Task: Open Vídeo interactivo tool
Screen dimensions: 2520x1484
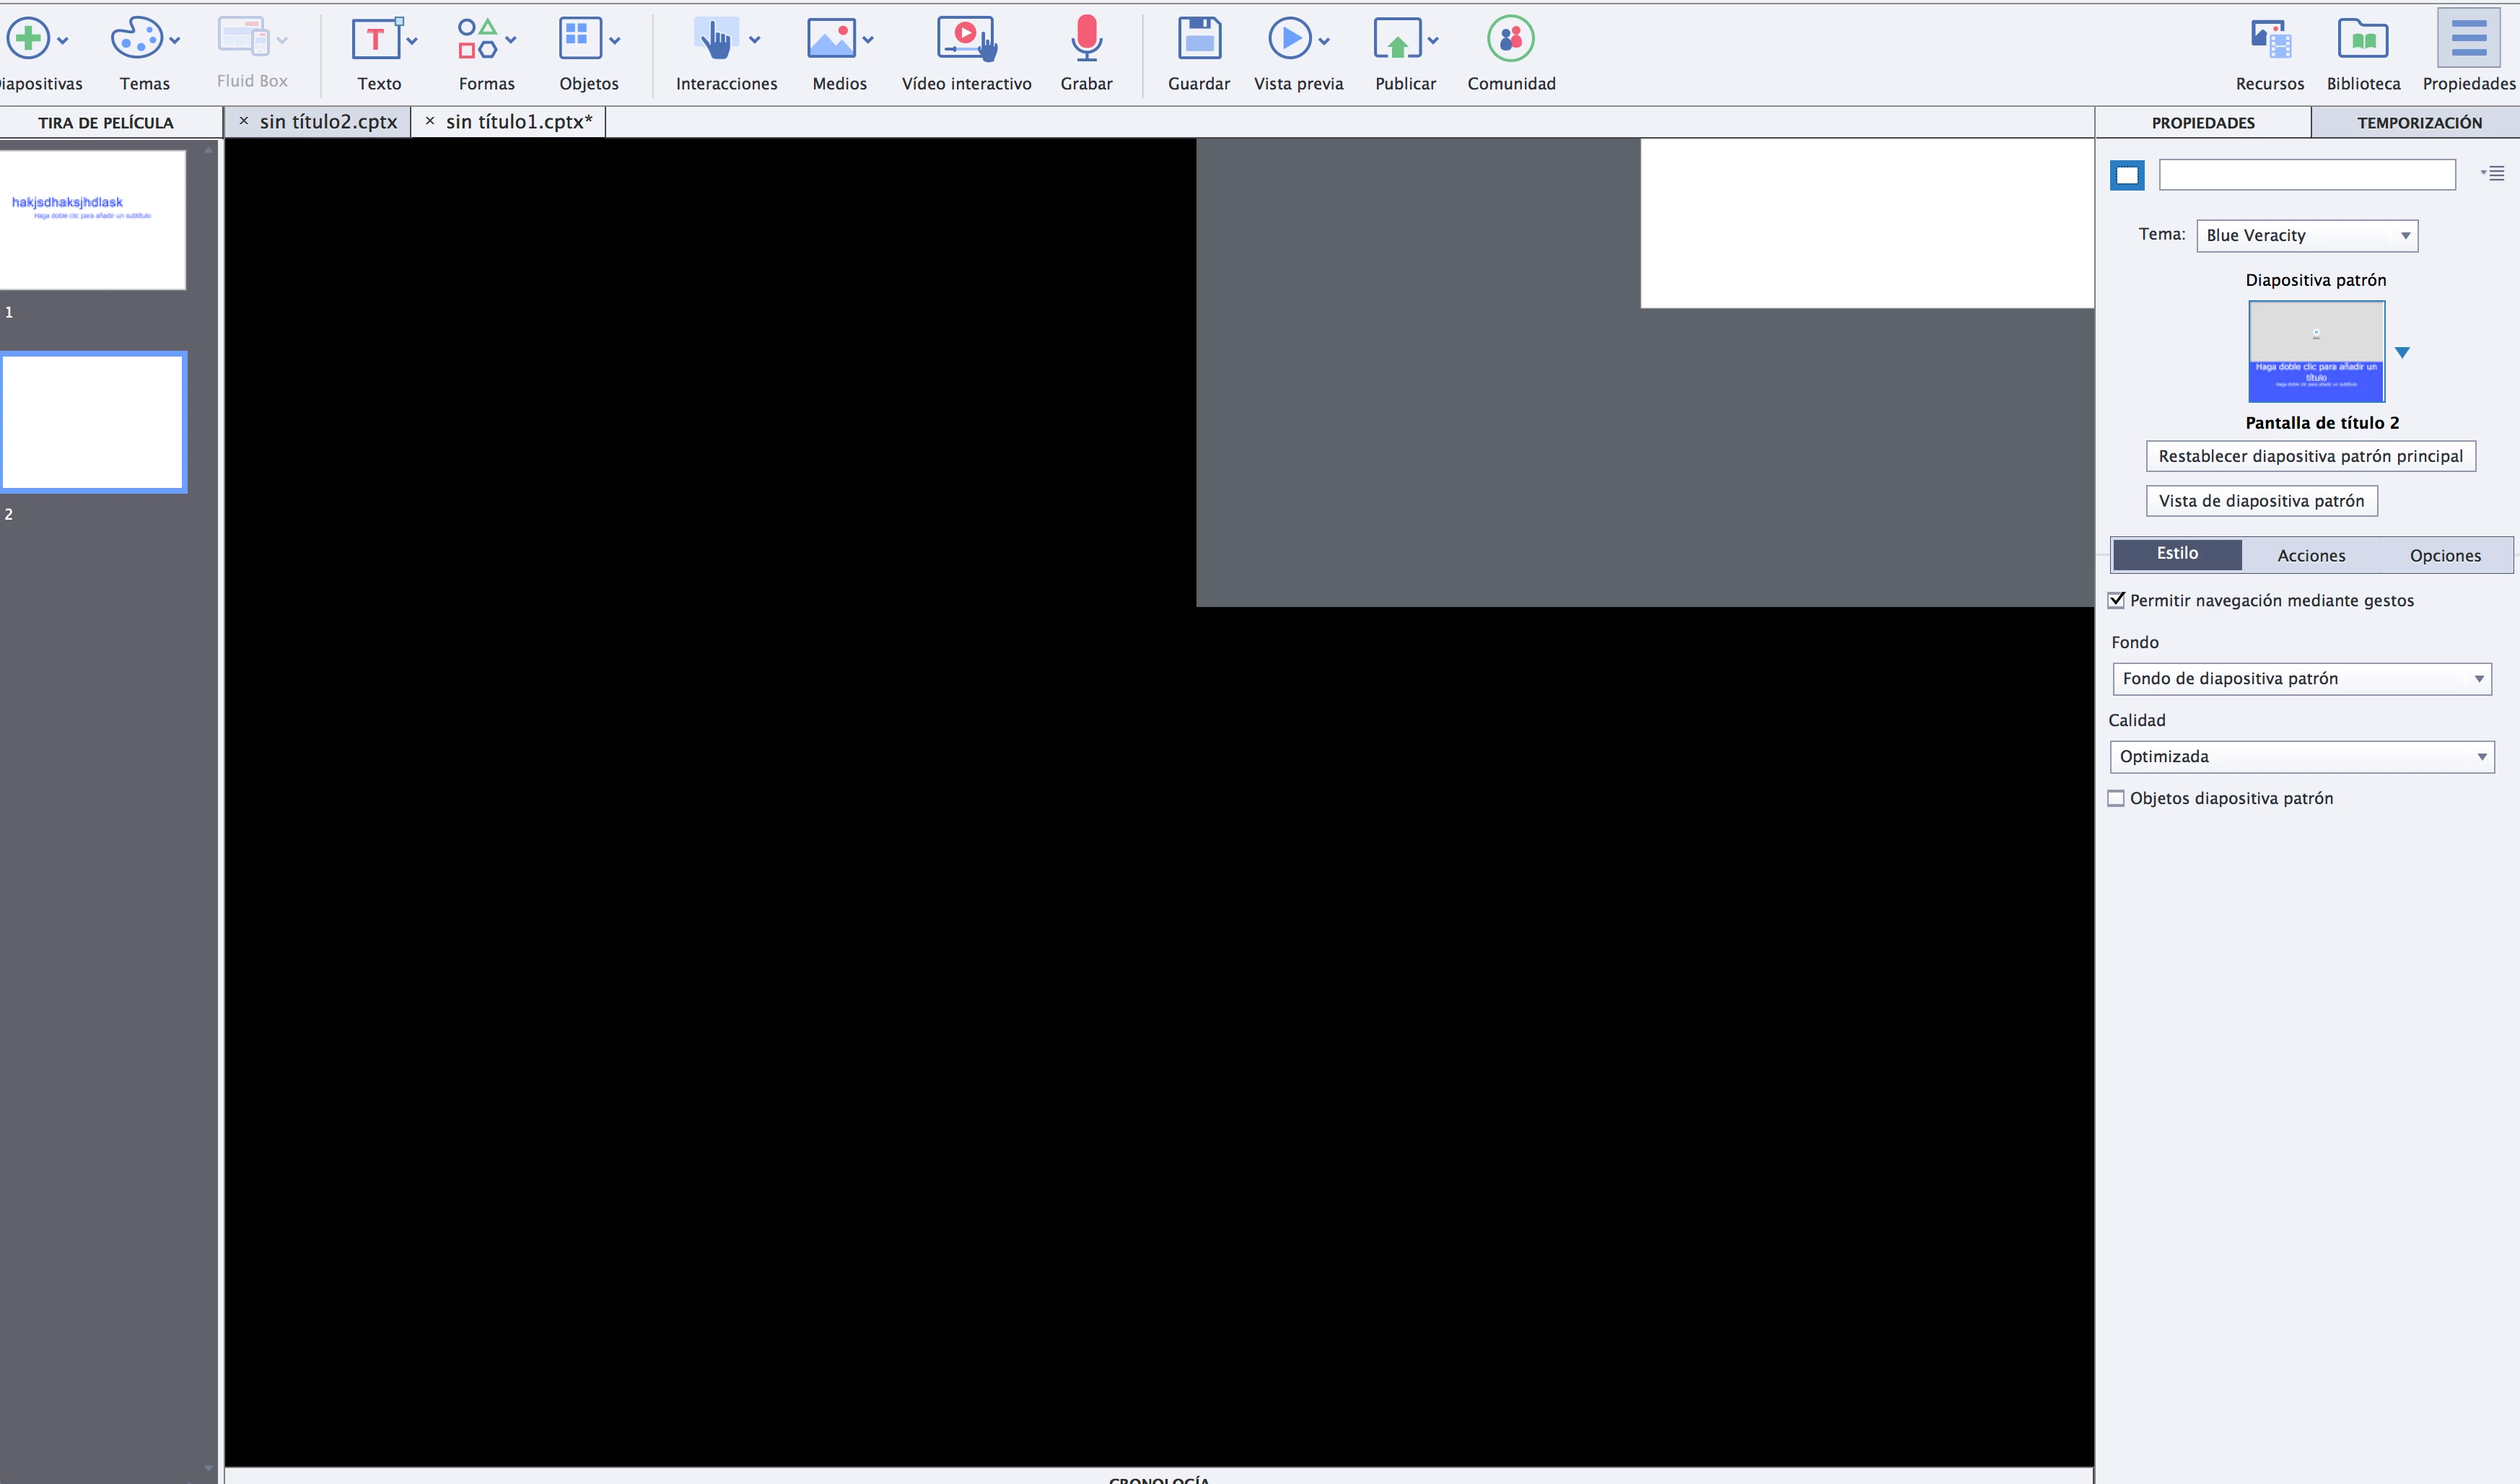Action: (x=965, y=40)
